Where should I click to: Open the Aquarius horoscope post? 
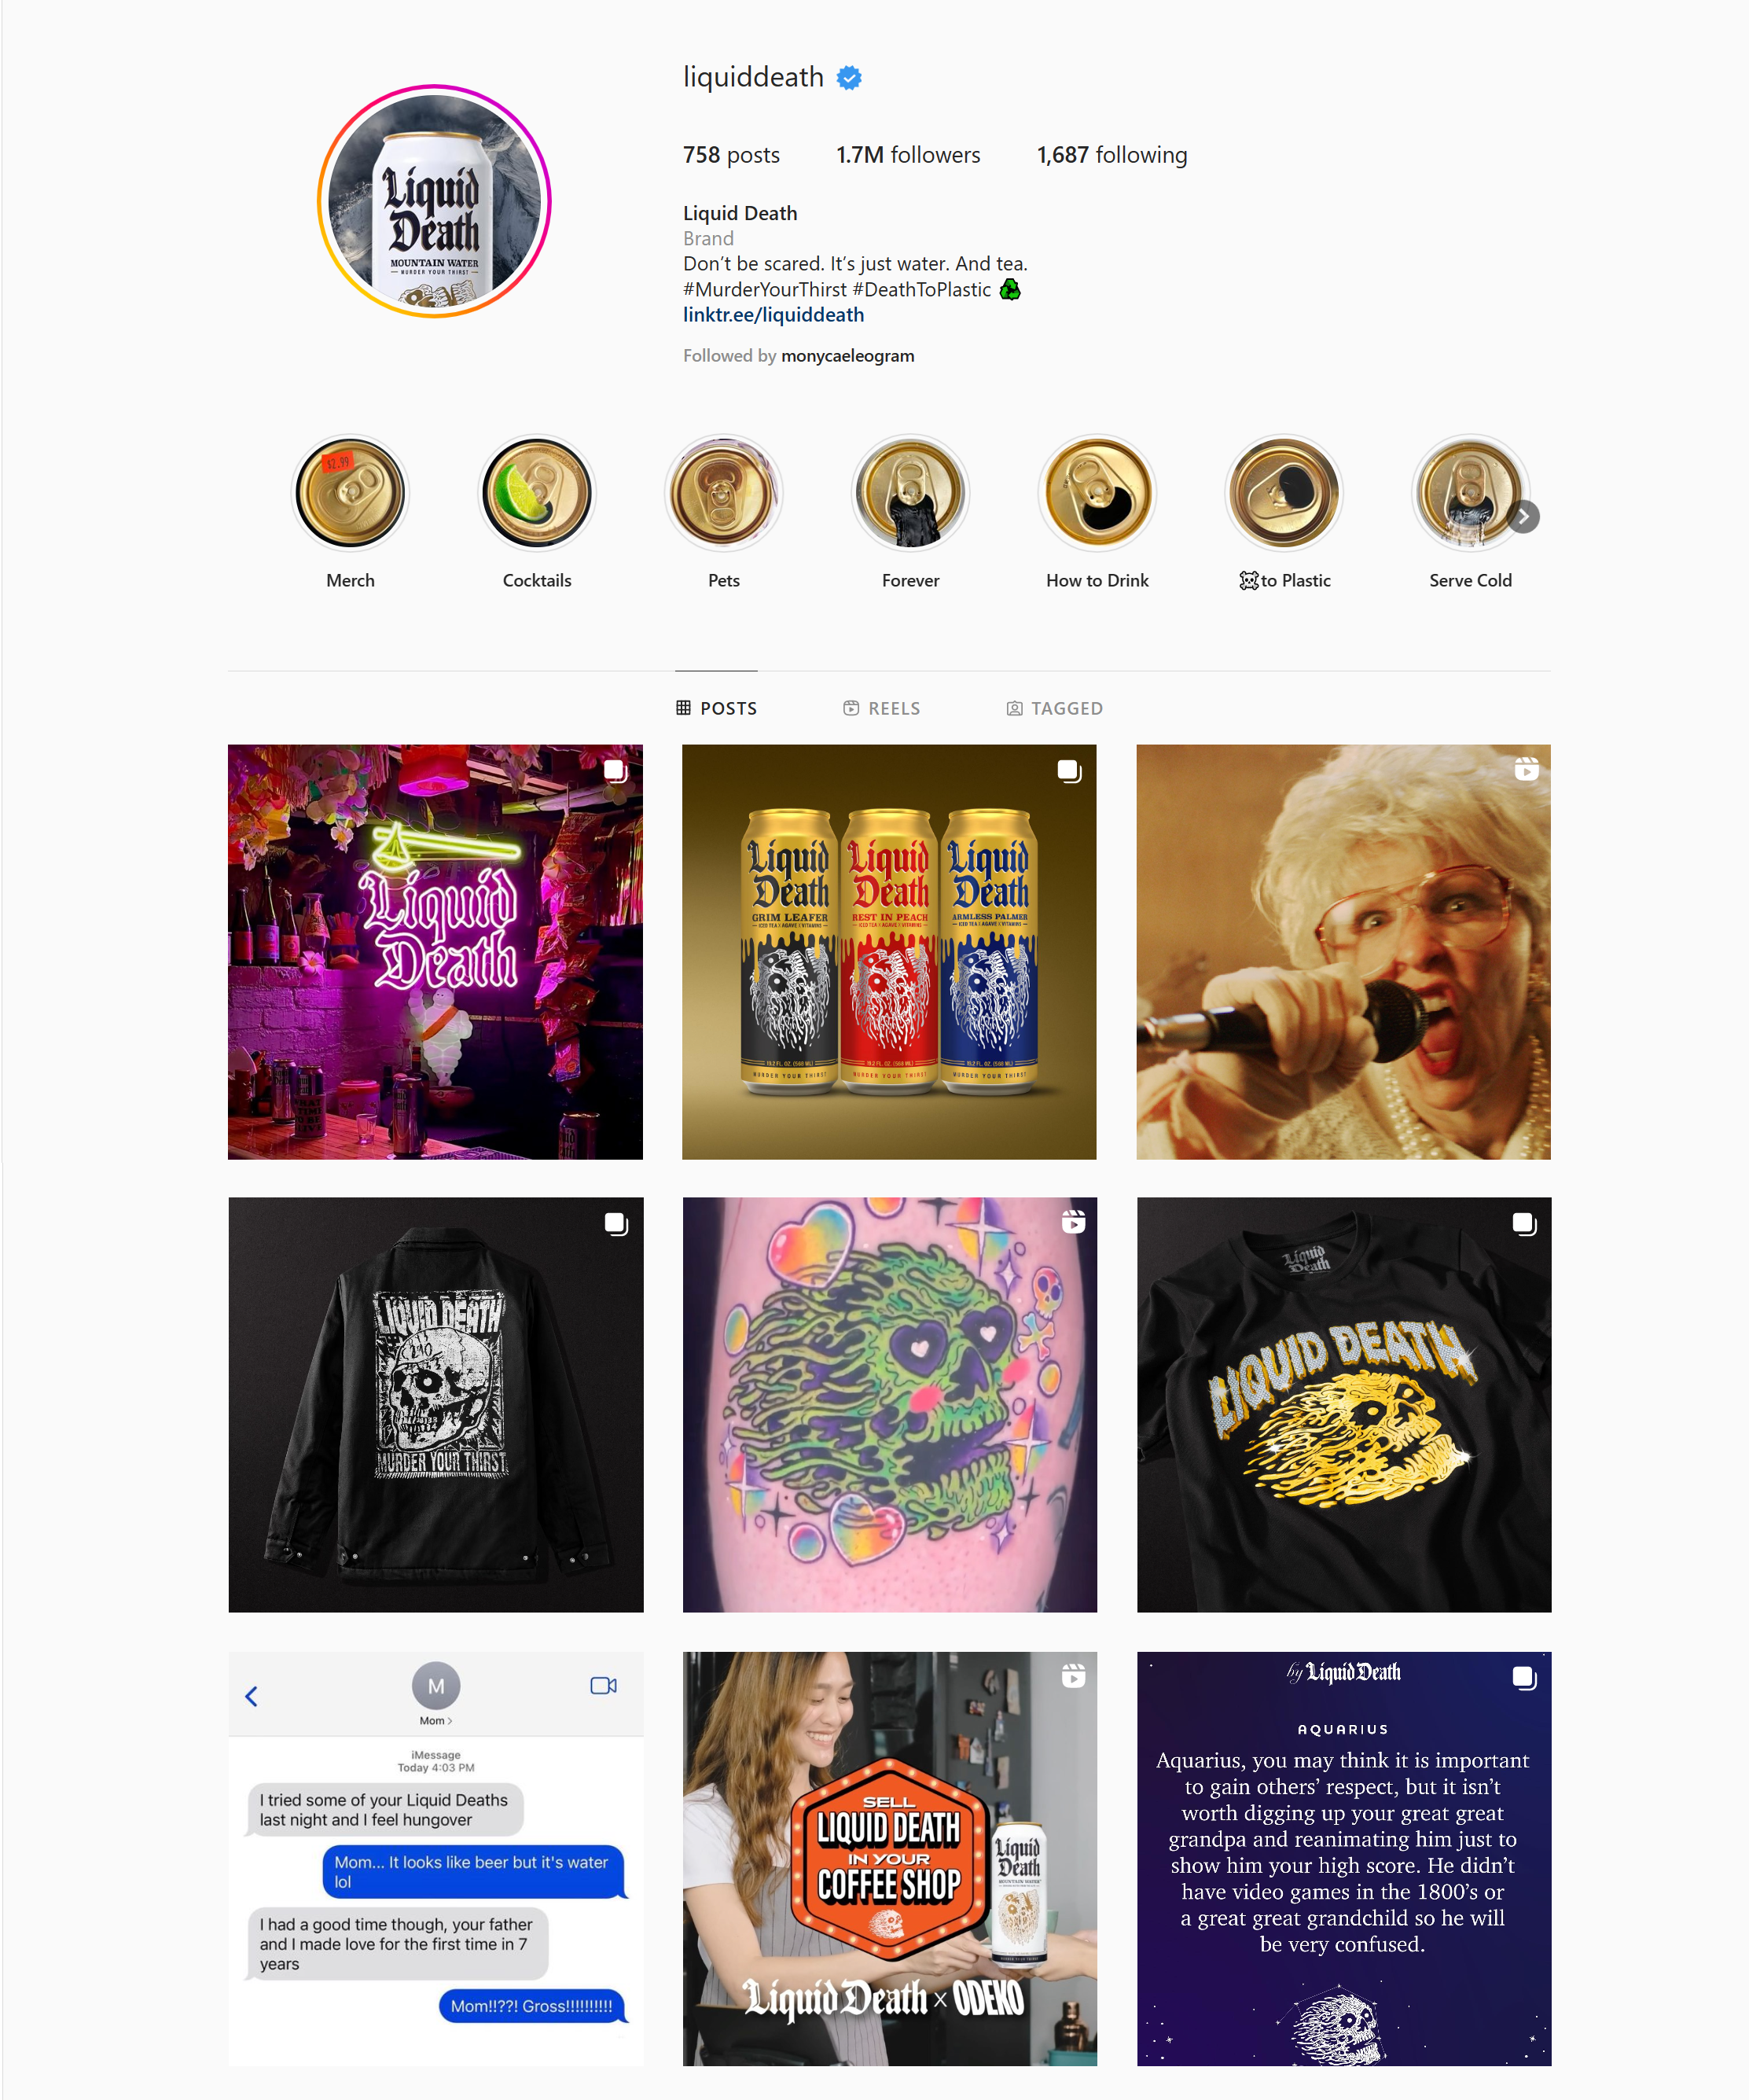coord(1344,1859)
